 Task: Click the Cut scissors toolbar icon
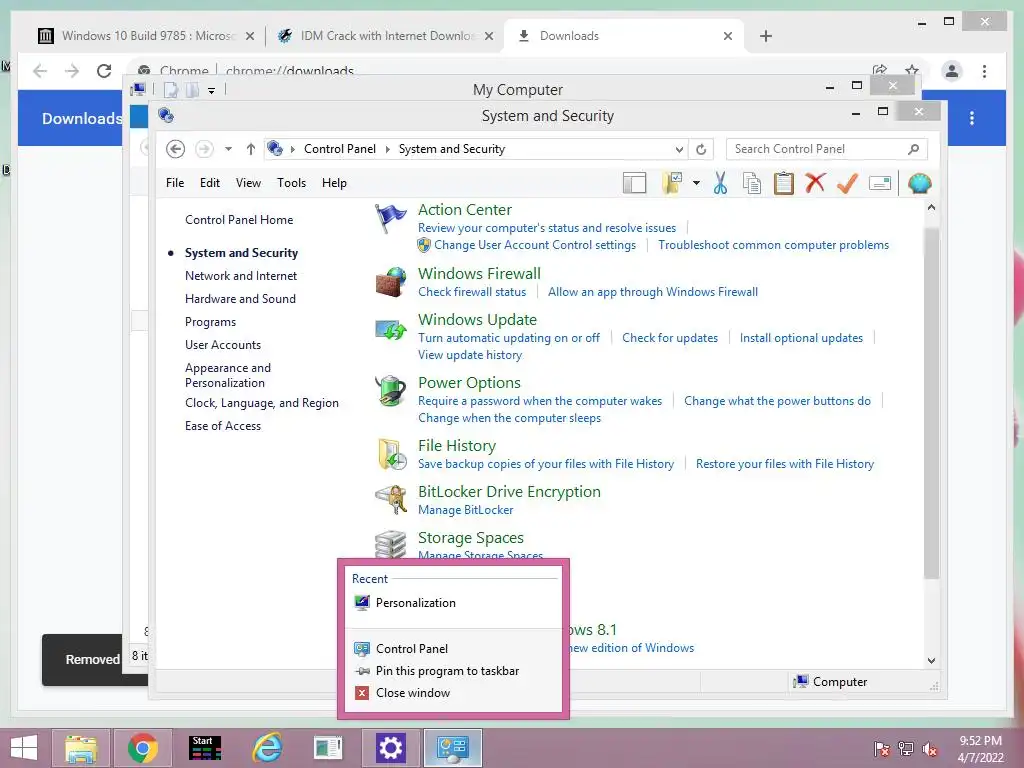point(720,184)
